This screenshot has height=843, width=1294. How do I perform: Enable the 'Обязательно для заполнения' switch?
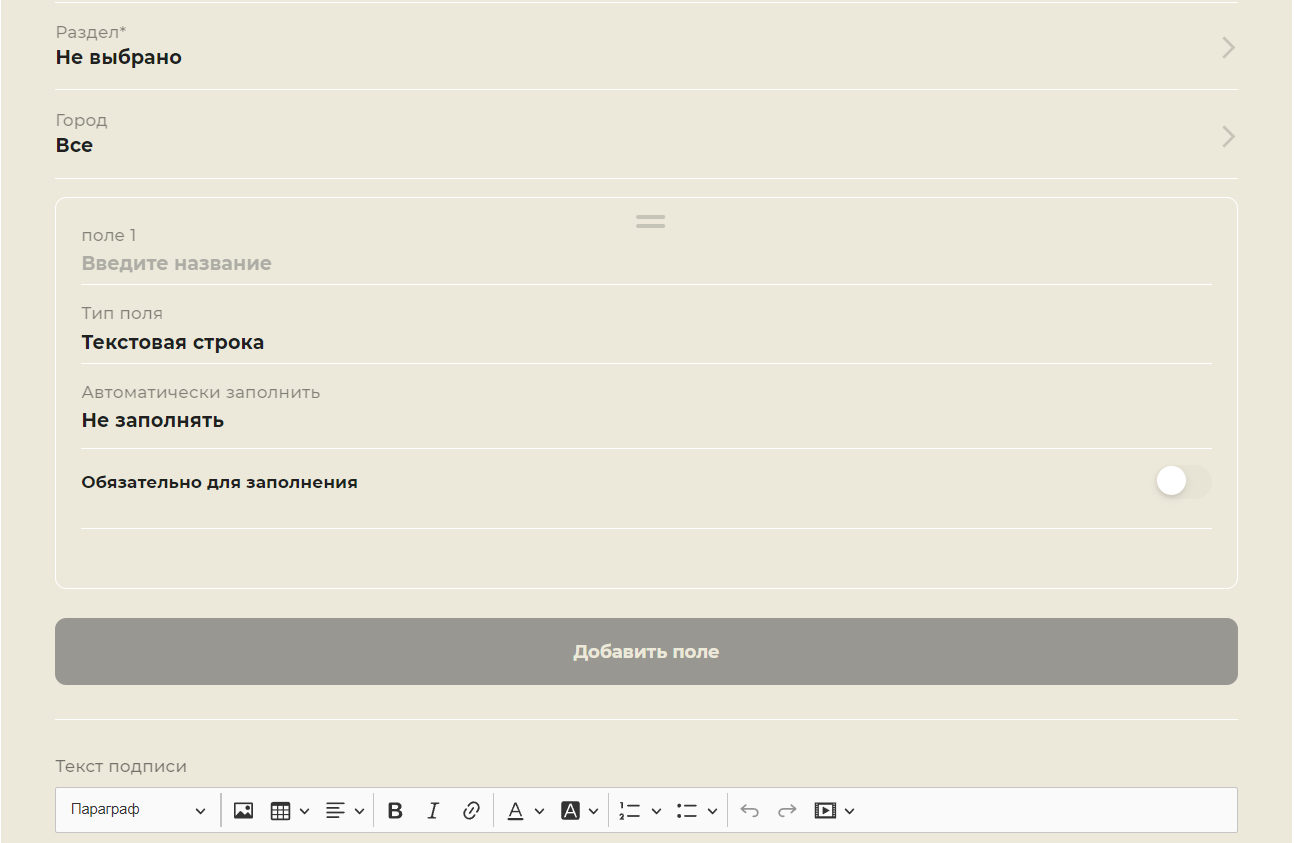tap(1183, 482)
